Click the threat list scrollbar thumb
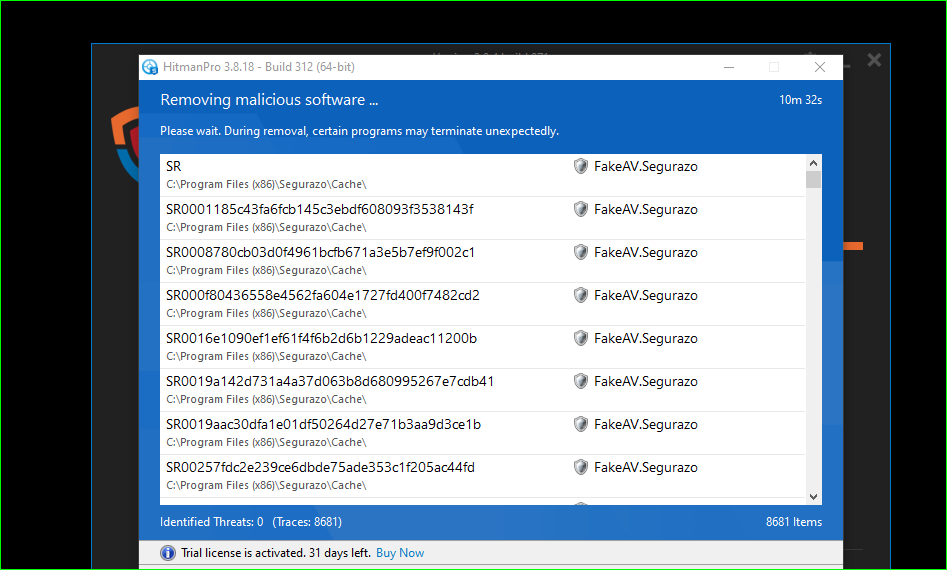Viewport: 947px width, 570px height. pyautogui.click(x=813, y=179)
